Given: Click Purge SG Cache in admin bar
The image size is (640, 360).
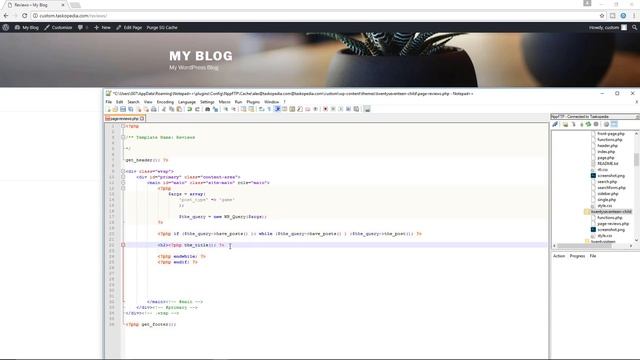Looking at the screenshot, I should [x=162, y=27].
